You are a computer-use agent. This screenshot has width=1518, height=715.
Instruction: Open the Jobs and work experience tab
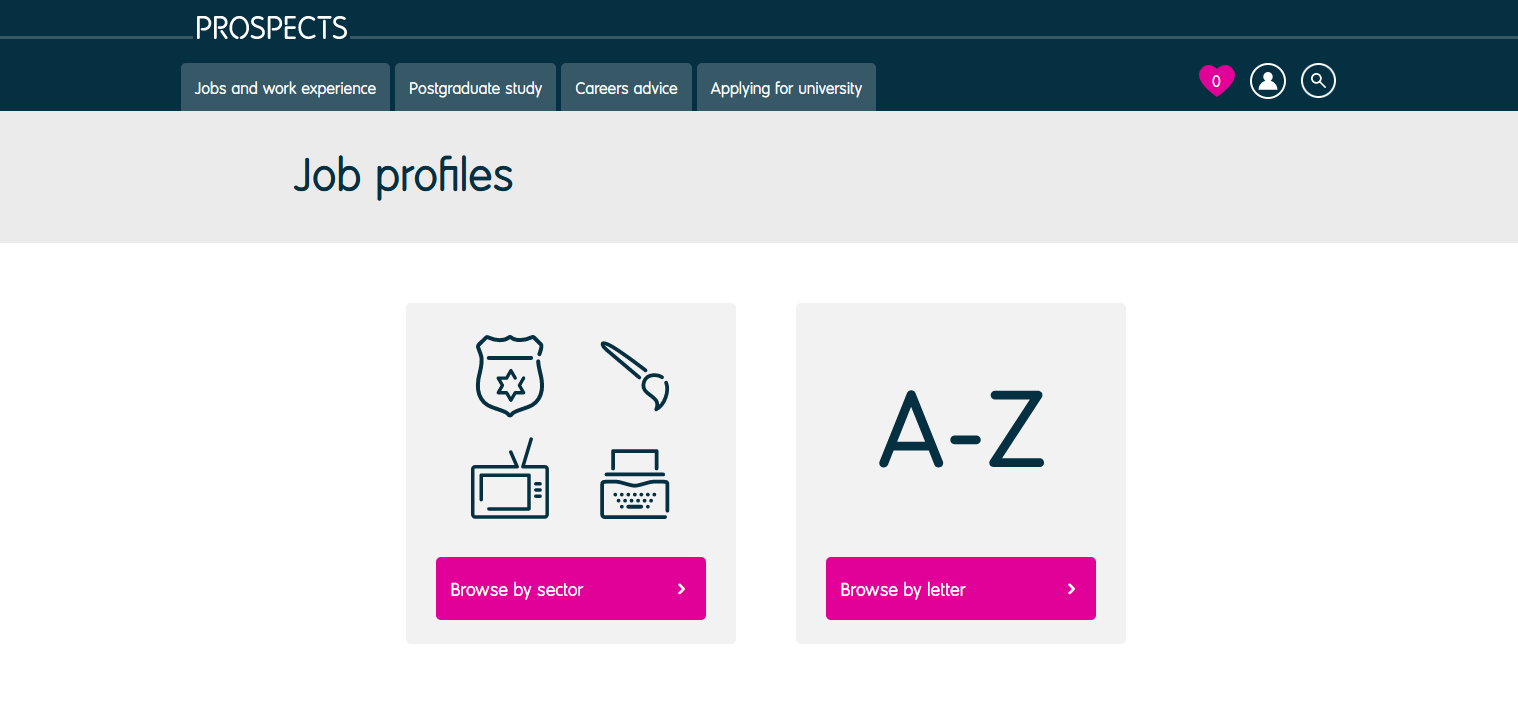click(x=285, y=88)
